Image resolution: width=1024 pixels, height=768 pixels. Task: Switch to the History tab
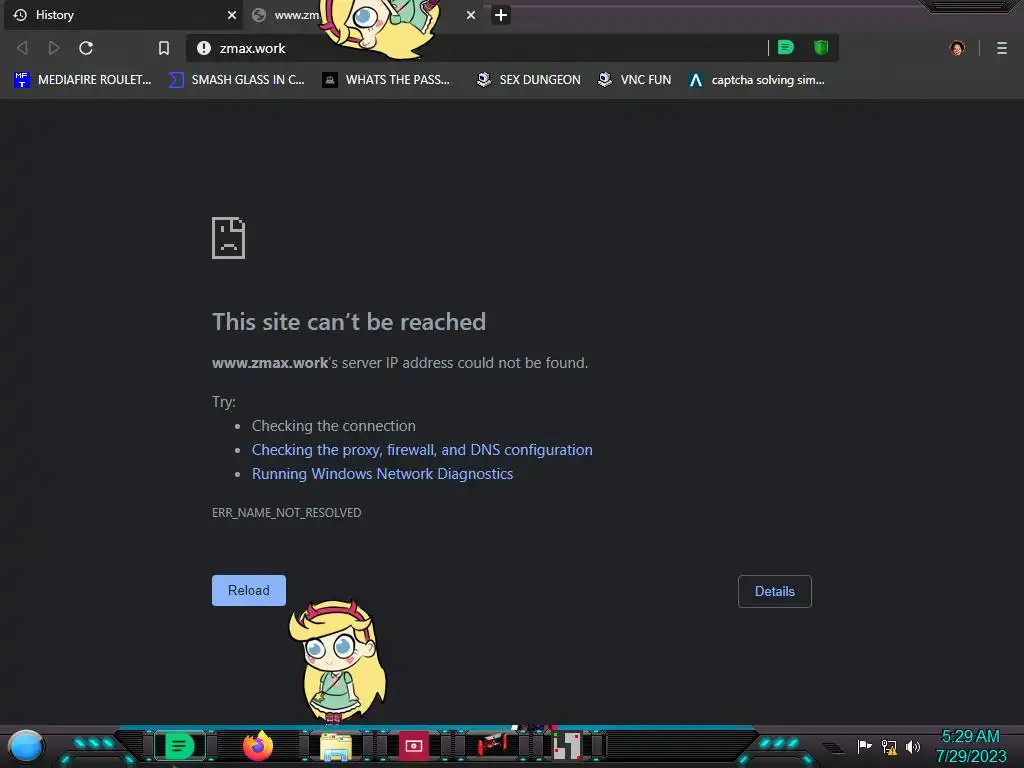coord(123,15)
